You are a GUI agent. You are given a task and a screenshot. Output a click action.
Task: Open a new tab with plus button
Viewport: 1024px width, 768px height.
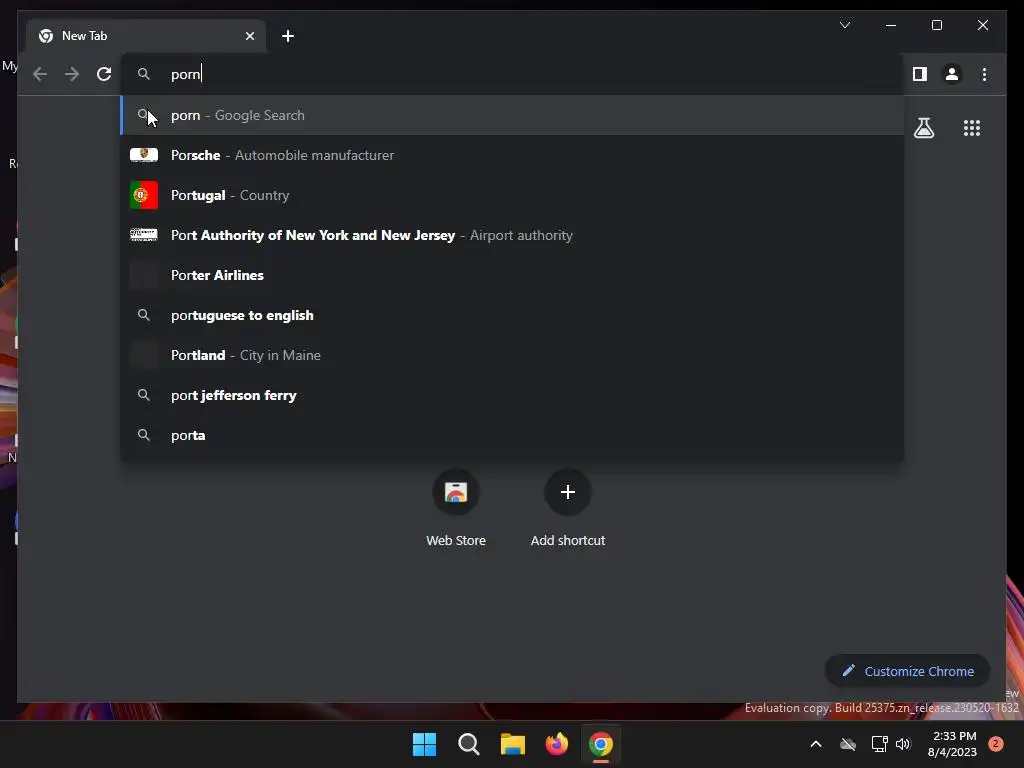[288, 36]
